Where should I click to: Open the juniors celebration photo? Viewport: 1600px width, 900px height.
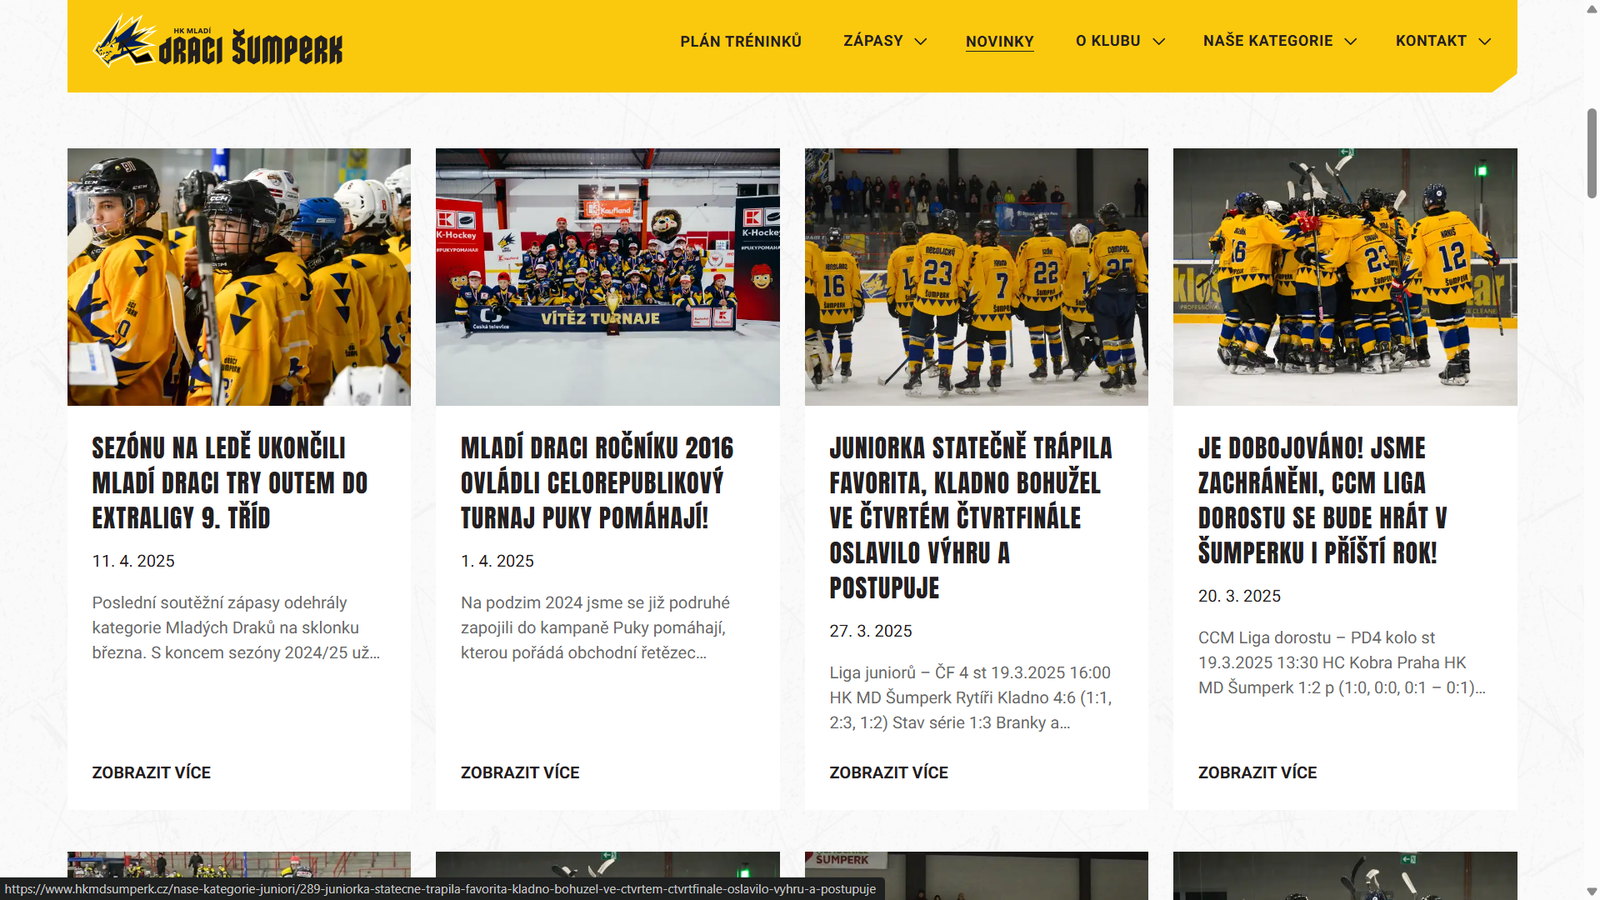tap(976, 275)
